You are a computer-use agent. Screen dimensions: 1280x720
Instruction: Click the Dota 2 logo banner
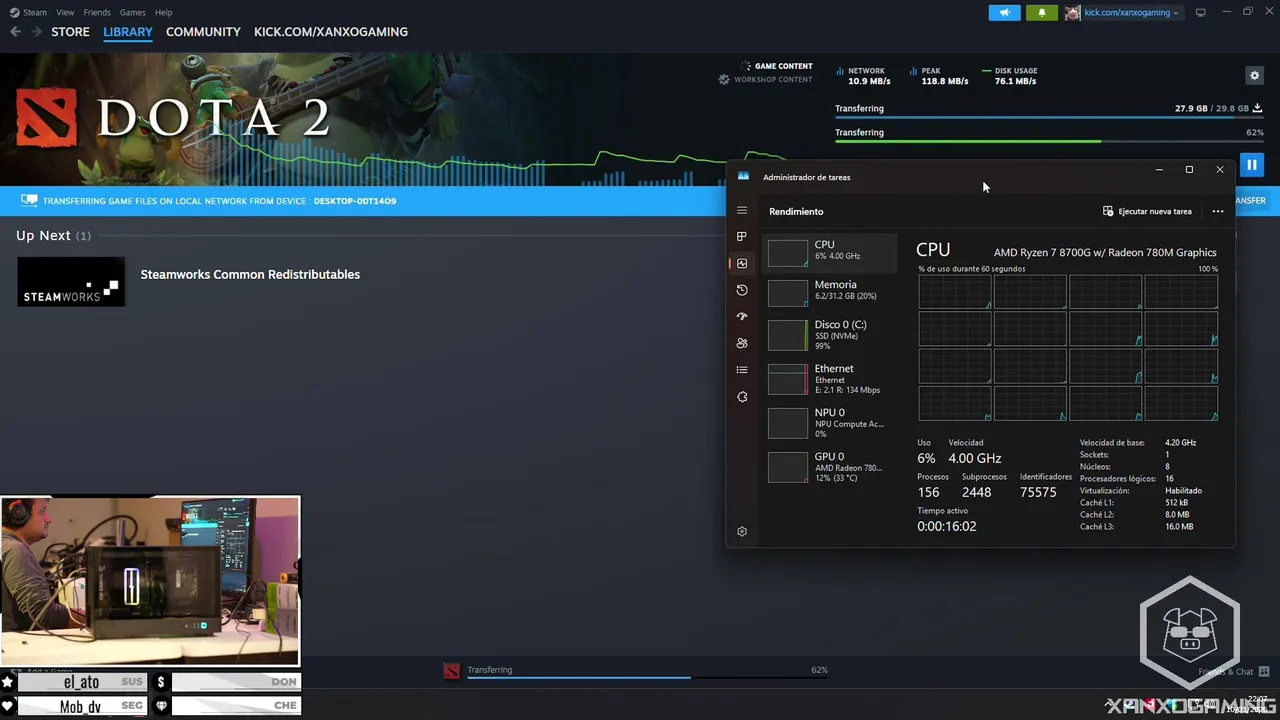172,118
